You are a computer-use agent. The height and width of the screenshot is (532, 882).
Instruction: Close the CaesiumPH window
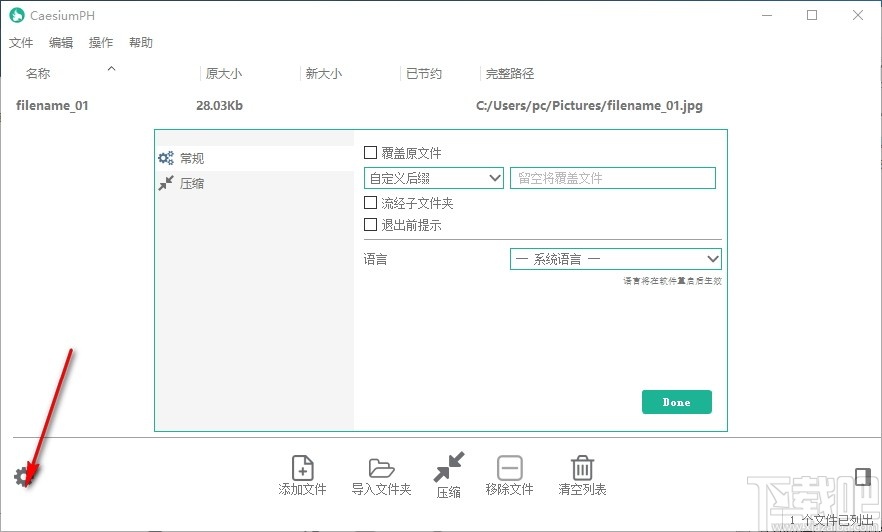(x=858, y=15)
